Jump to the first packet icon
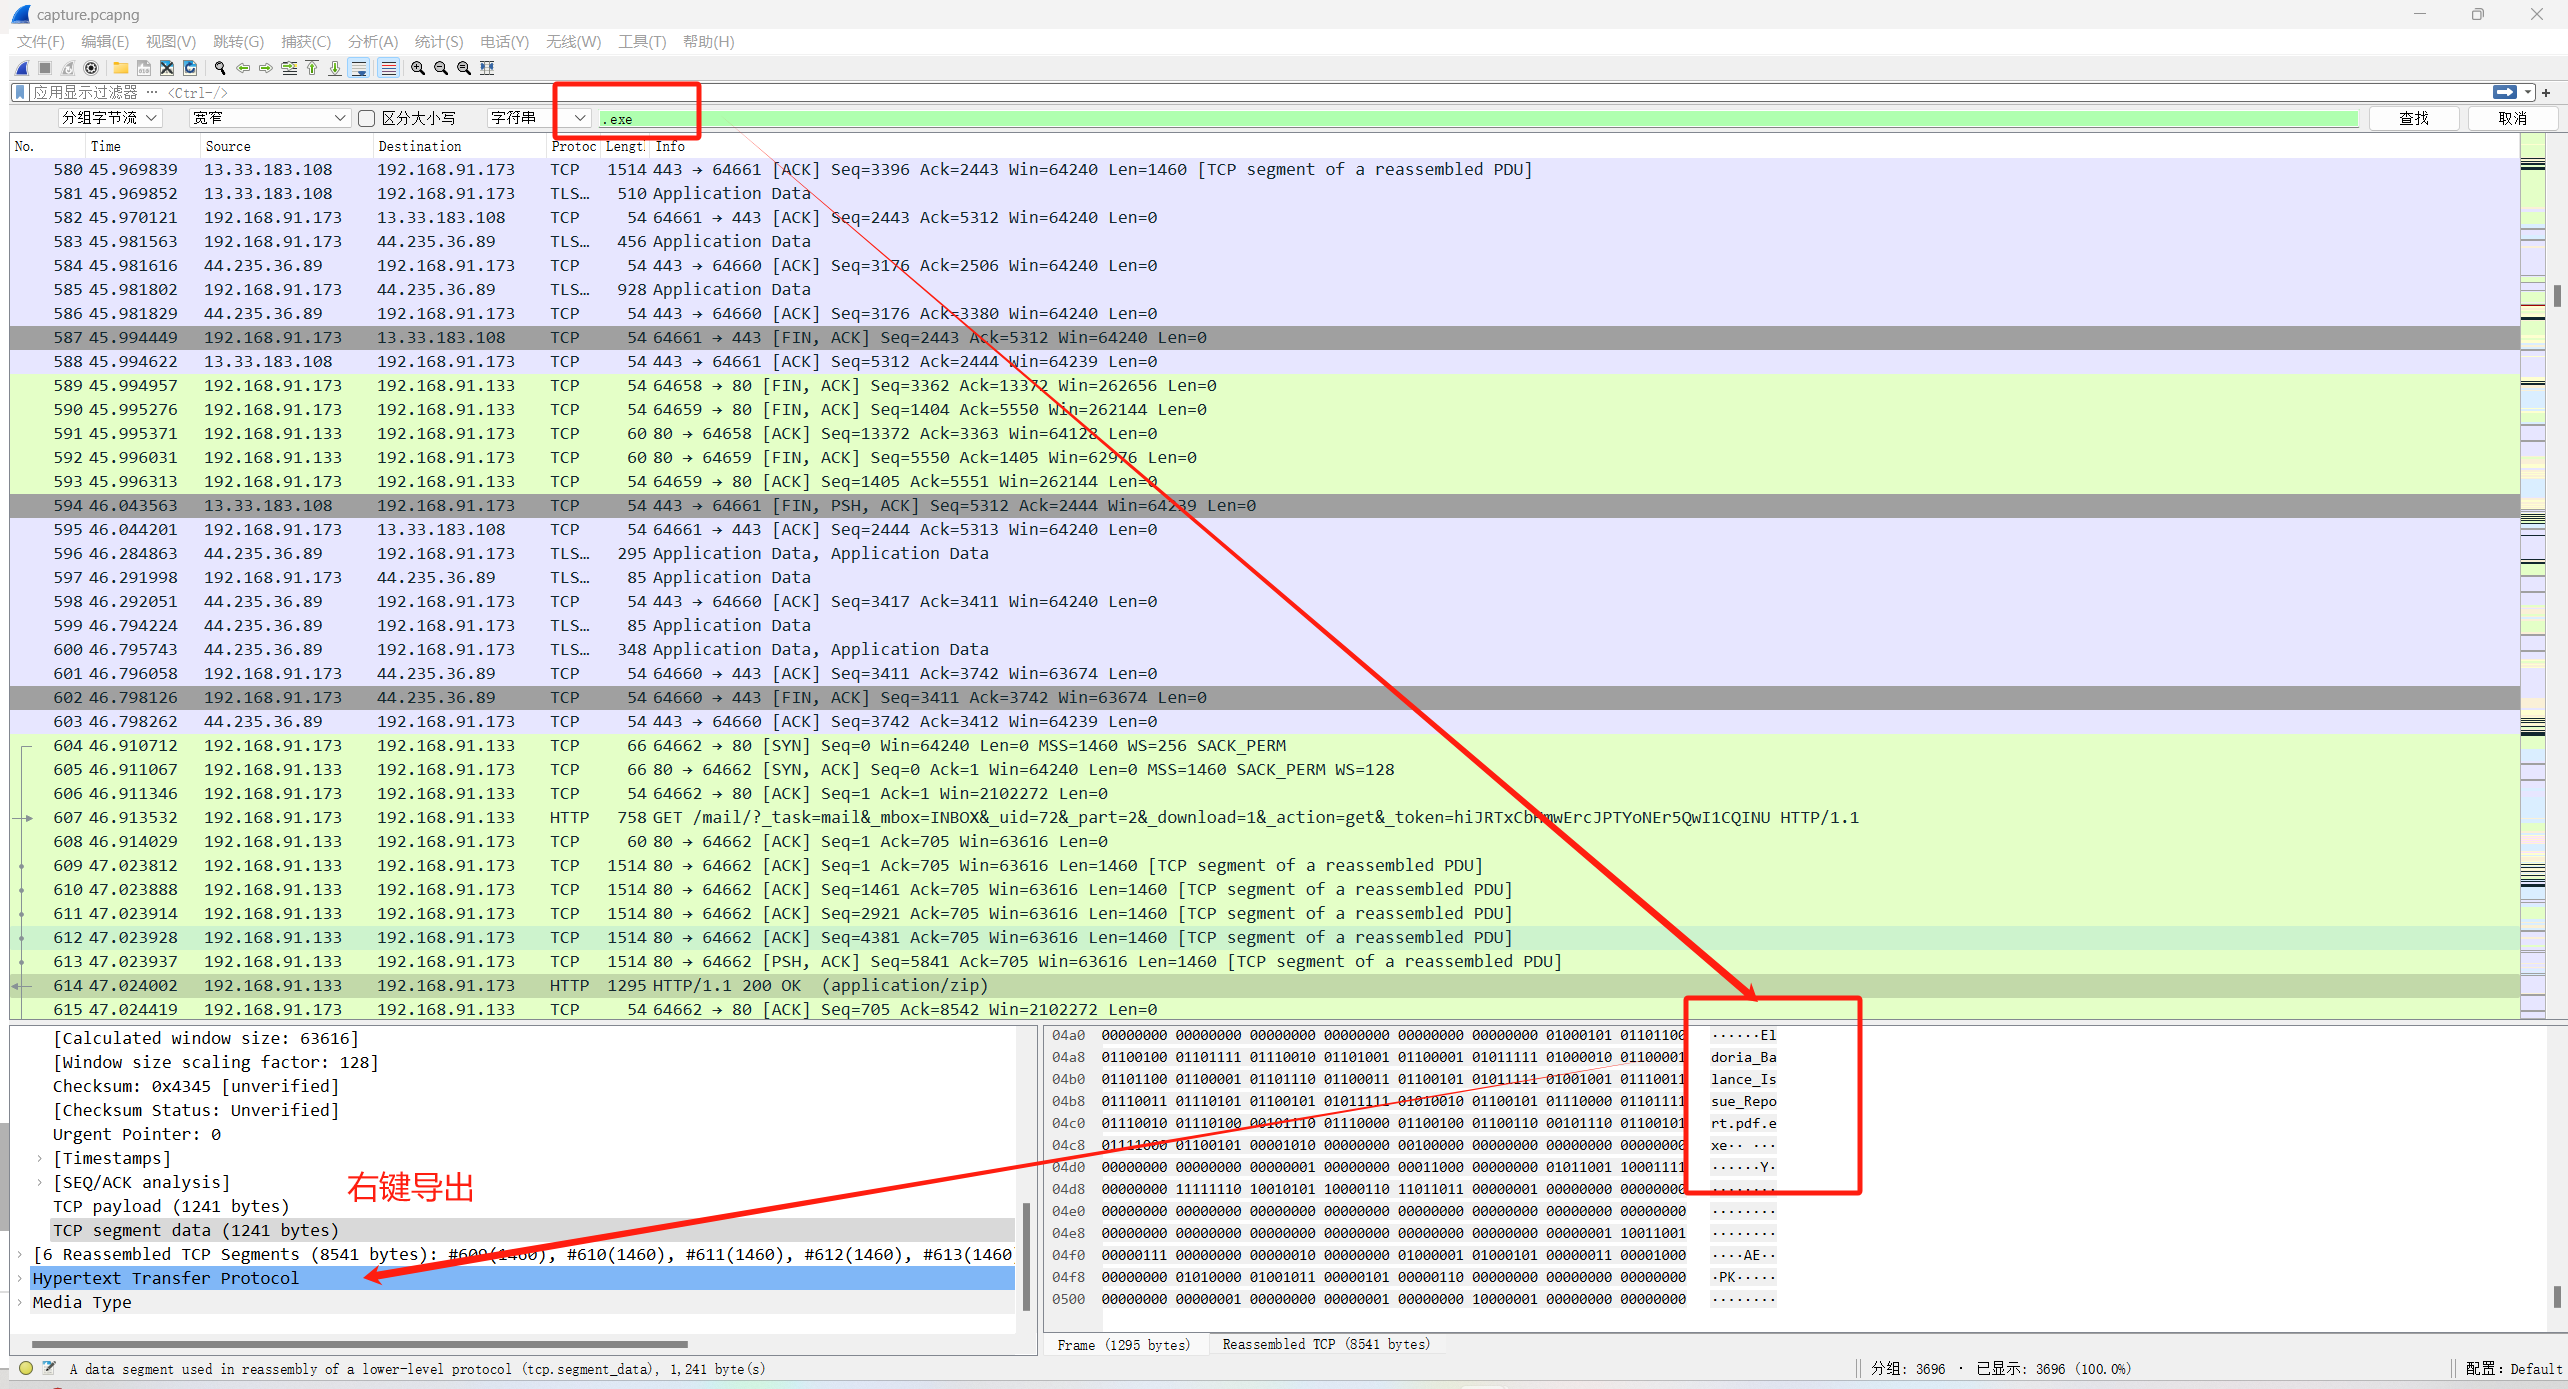Viewport: 2568px width, 1389px height. pyautogui.click(x=312, y=68)
